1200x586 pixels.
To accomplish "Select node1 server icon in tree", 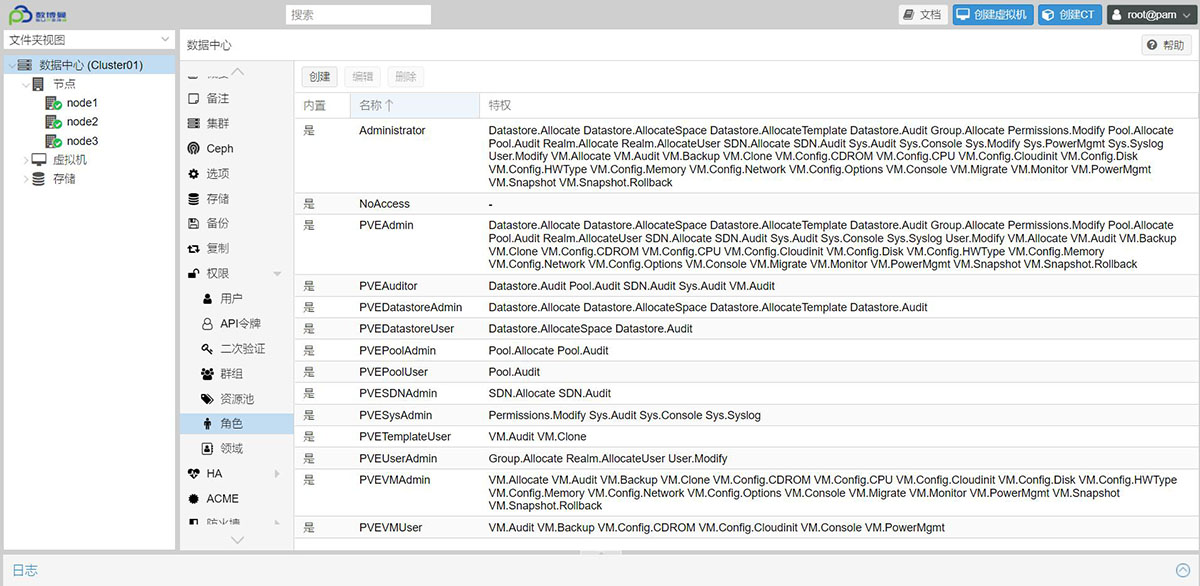I will (x=54, y=103).
